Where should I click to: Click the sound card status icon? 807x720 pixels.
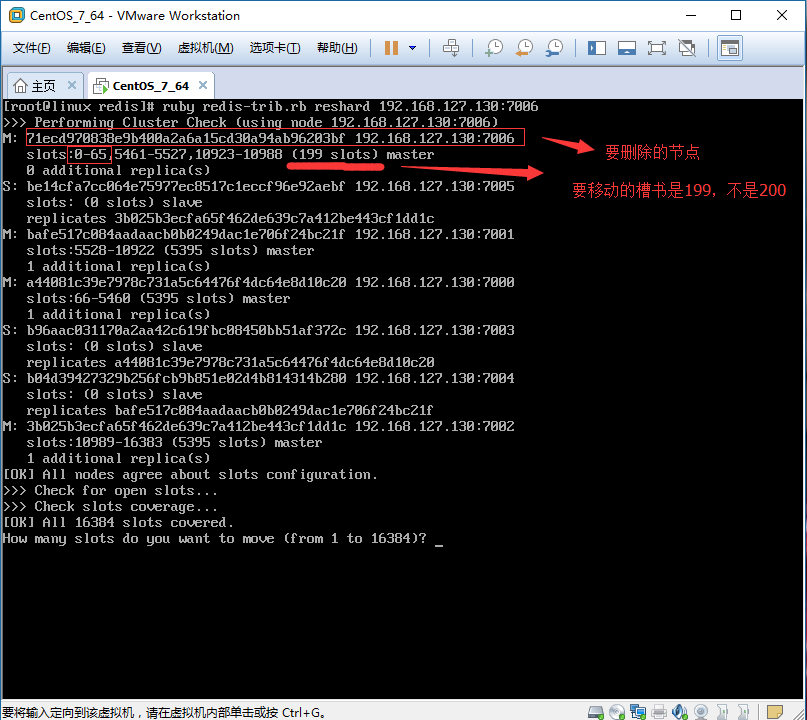(680, 712)
